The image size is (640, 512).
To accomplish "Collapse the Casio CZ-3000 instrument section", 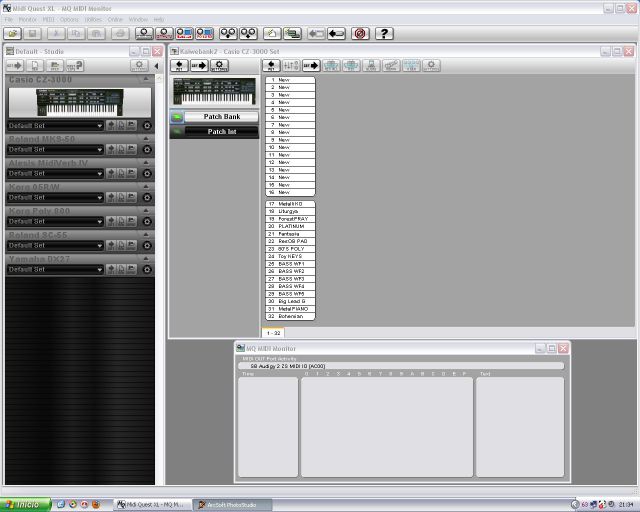I will (x=146, y=78).
